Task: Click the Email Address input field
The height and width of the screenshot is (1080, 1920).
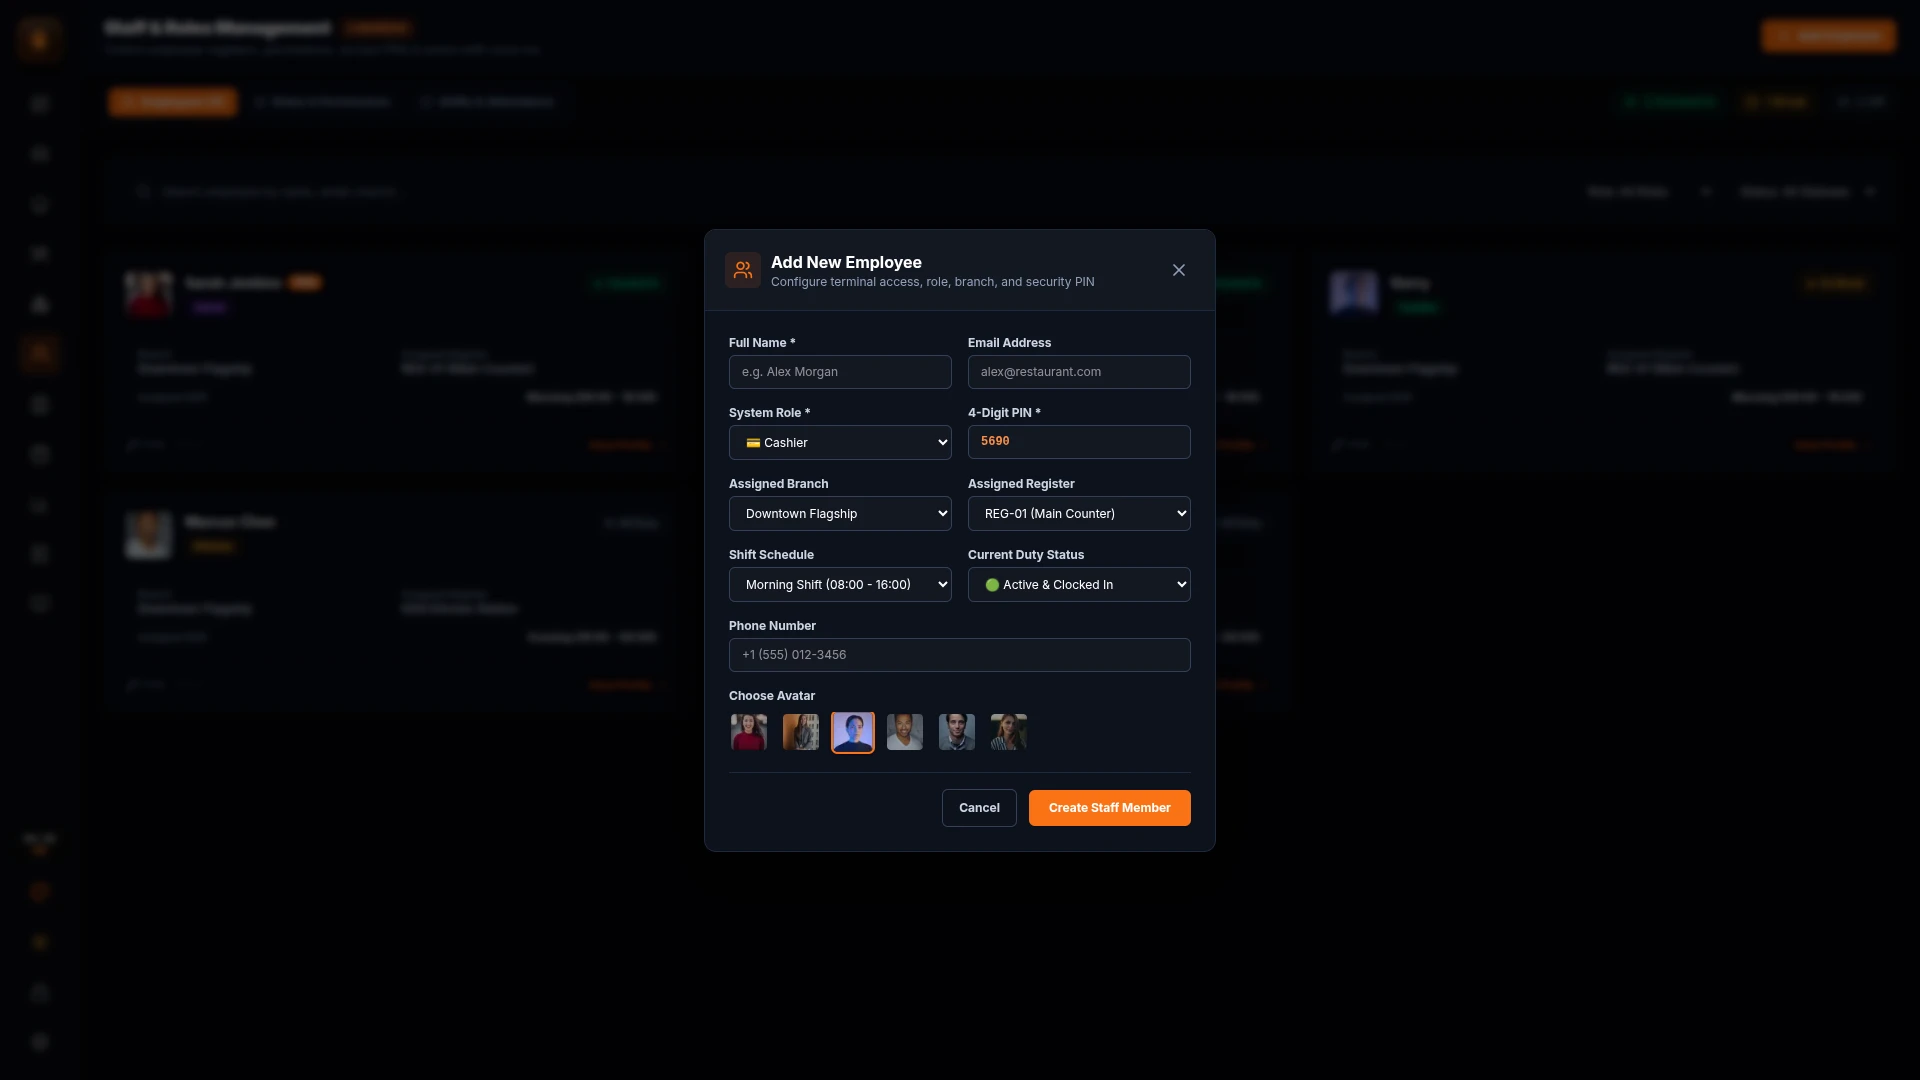Action: (1079, 372)
